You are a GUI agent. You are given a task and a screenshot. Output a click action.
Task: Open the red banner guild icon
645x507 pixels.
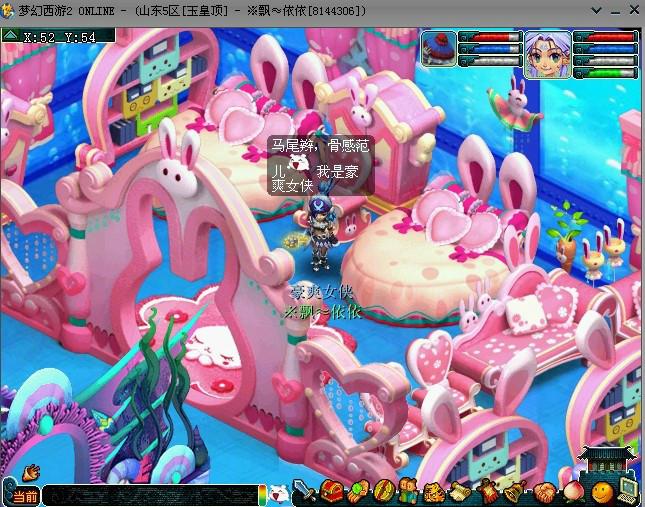488,491
